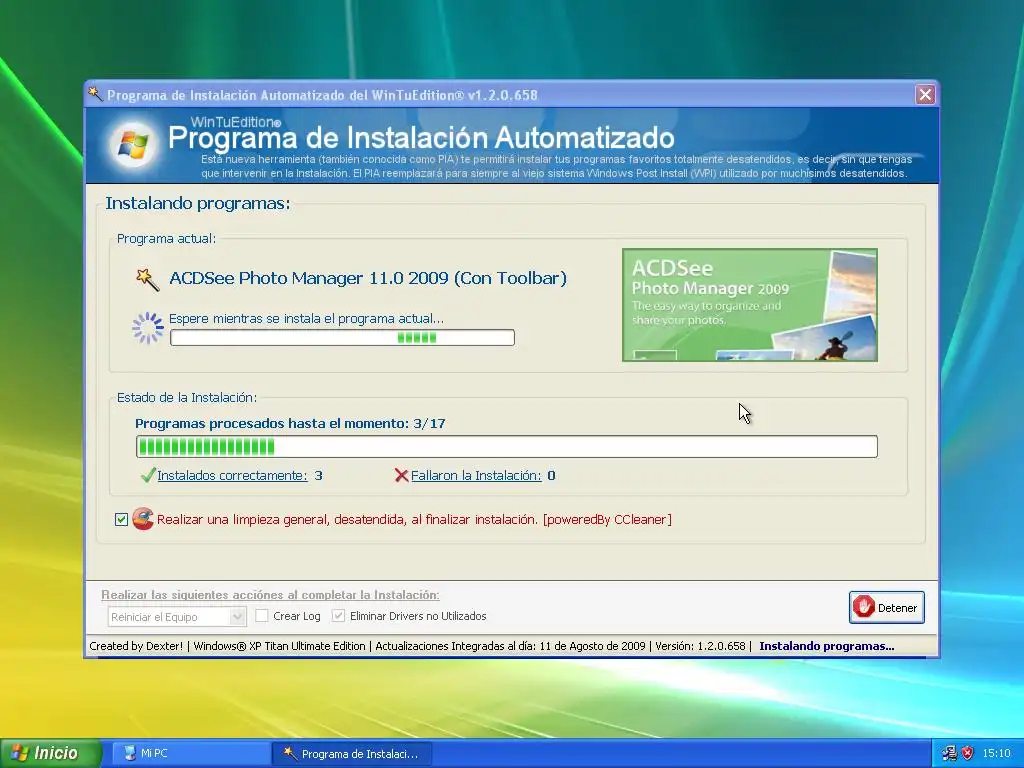1024x768 pixels.
Task: Click 'Windows® XP Titan Ultimate Edition' status text
Action: click(x=279, y=646)
